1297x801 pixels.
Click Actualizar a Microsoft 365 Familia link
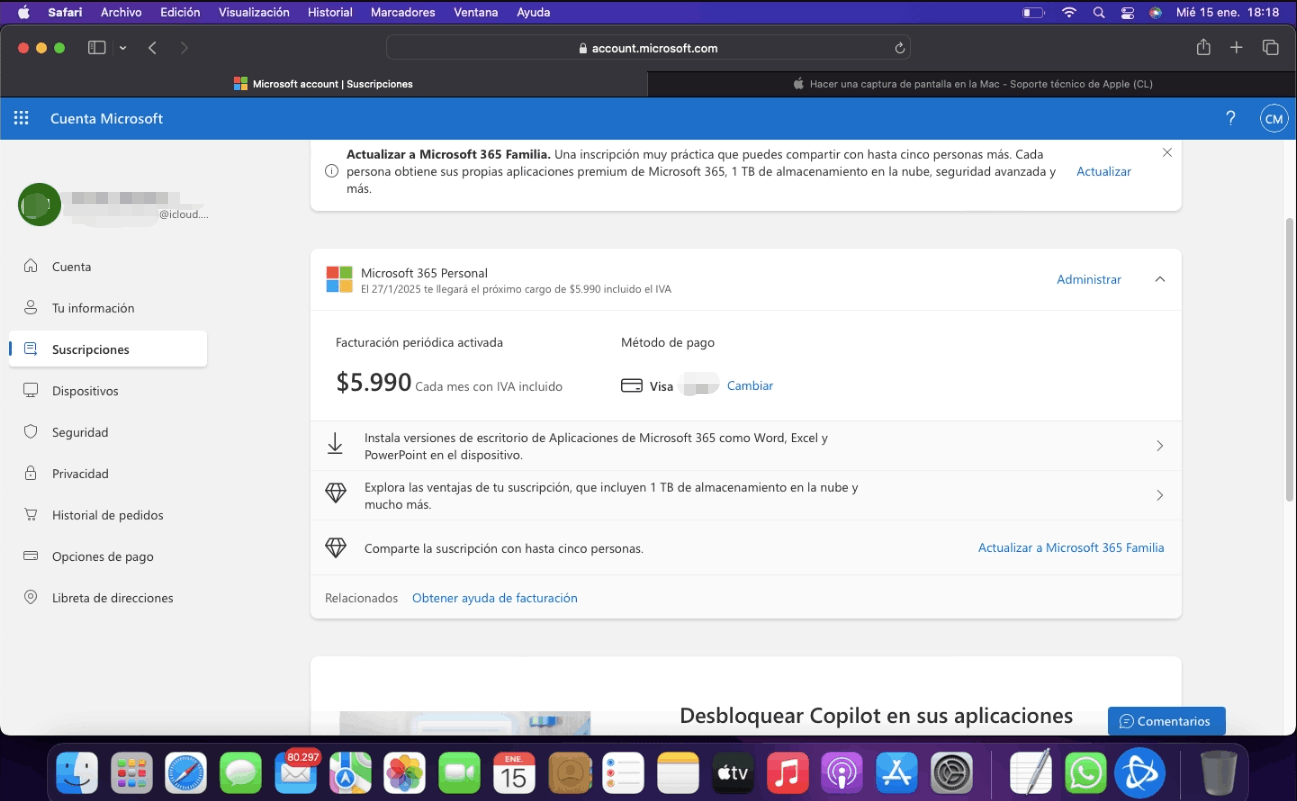click(1071, 548)
